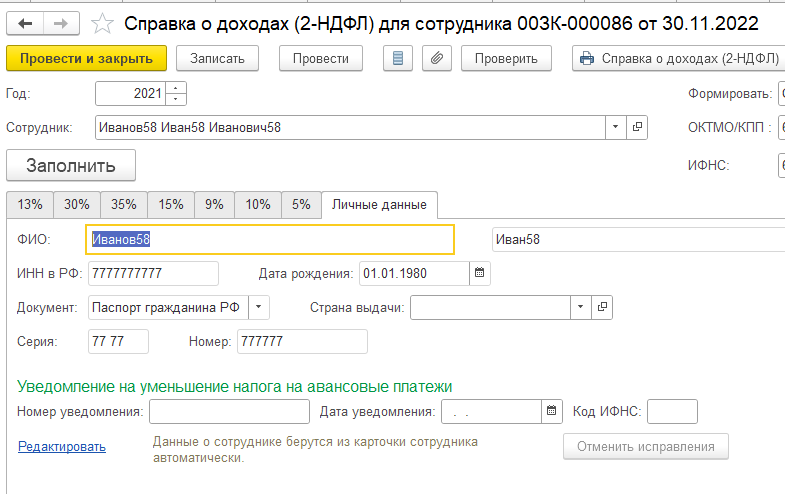Switch to the 9% tab
Viewport: 785px width, 494px height.
214,205
